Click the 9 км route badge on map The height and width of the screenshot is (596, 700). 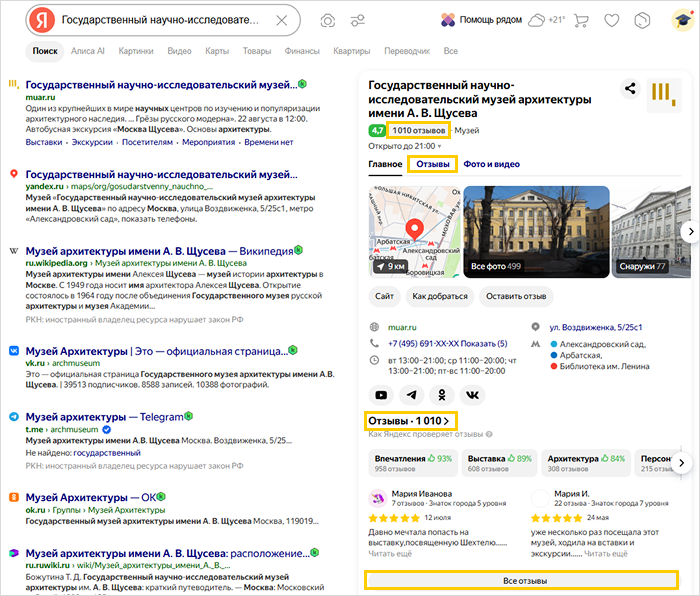(x=392, y=267)
